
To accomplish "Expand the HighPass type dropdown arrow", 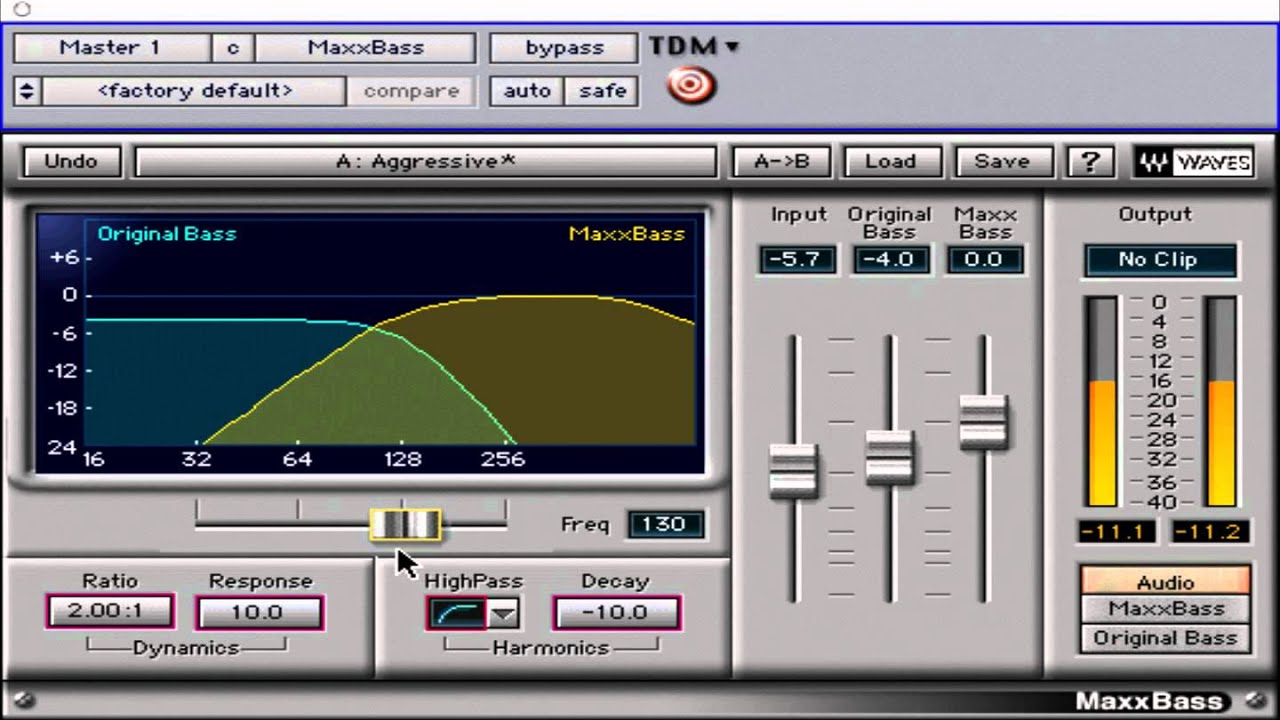I will (503, 614).
